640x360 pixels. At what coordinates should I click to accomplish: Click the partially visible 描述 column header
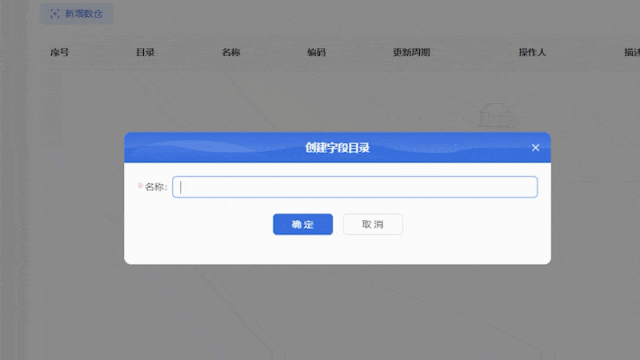click(632, 52)
